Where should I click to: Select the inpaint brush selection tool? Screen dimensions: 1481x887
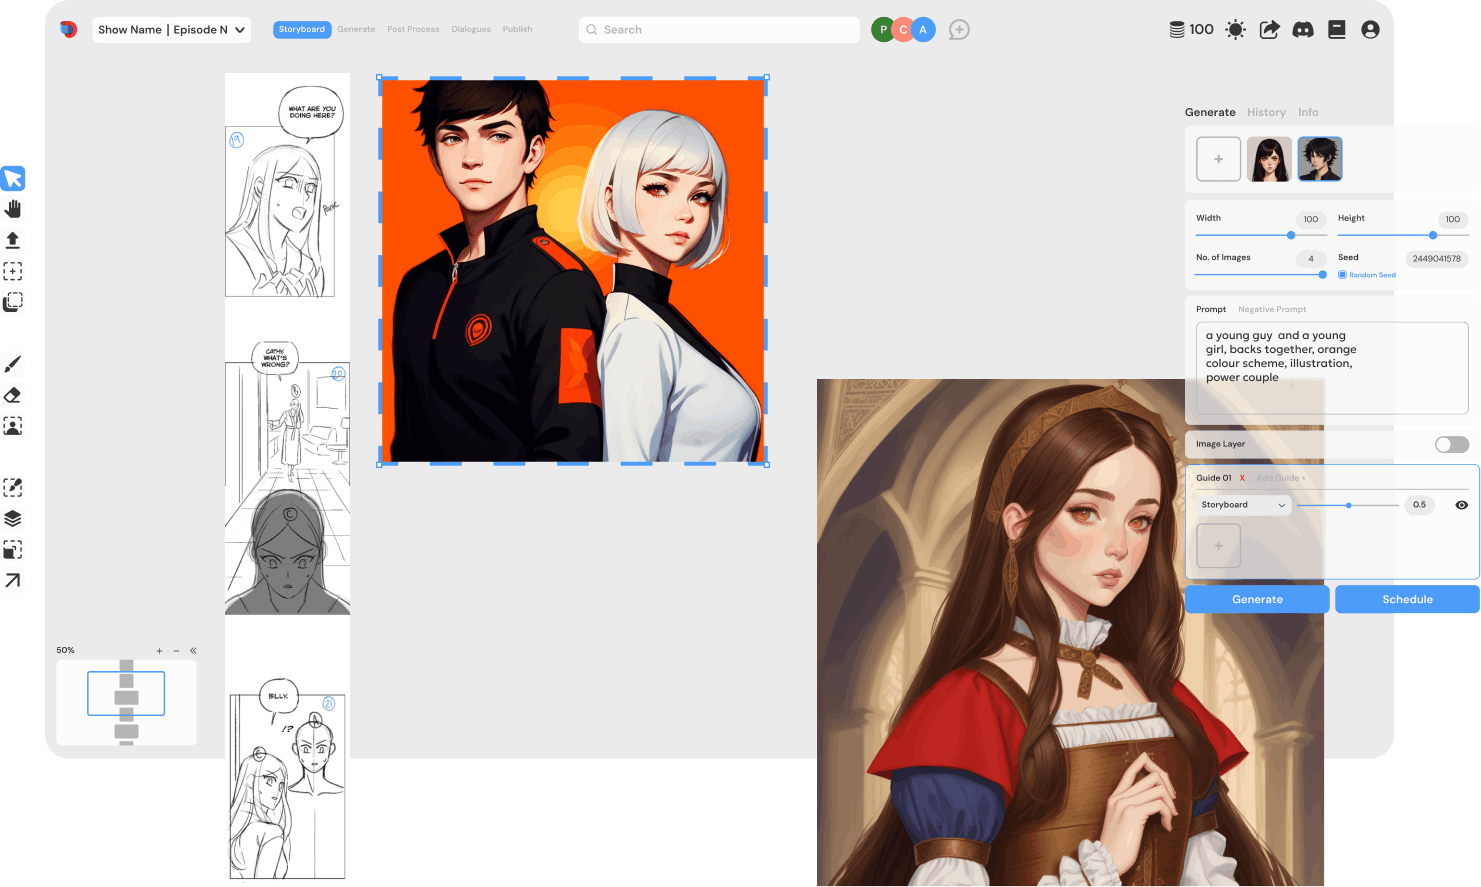point(13,488)
